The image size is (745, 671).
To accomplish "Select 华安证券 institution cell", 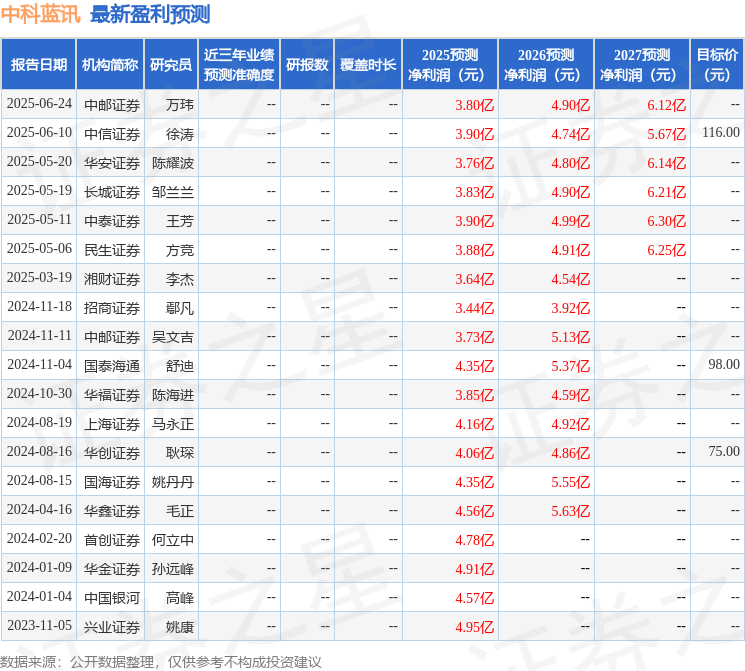I will [x=112, y=163].
